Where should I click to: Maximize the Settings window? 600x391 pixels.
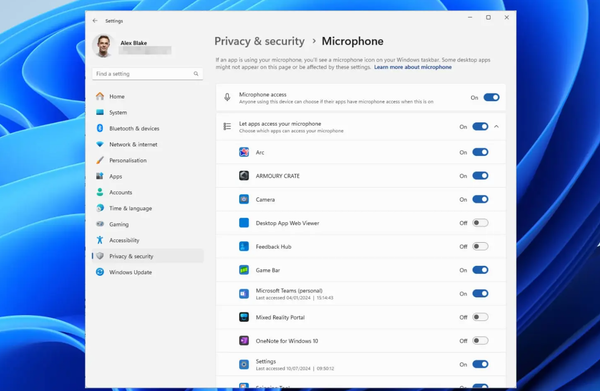tap(488, 18)
